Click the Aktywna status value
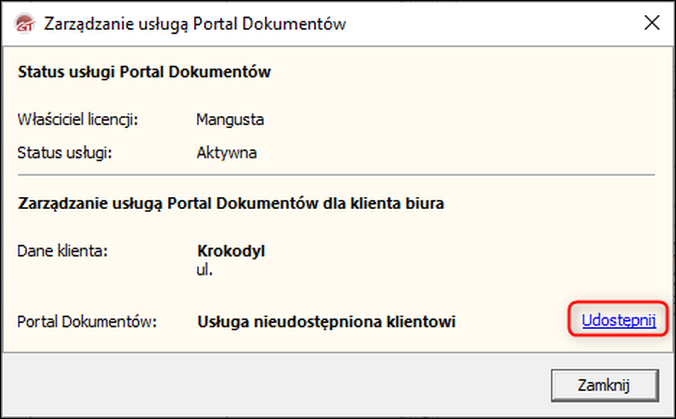 pos(227,153)
